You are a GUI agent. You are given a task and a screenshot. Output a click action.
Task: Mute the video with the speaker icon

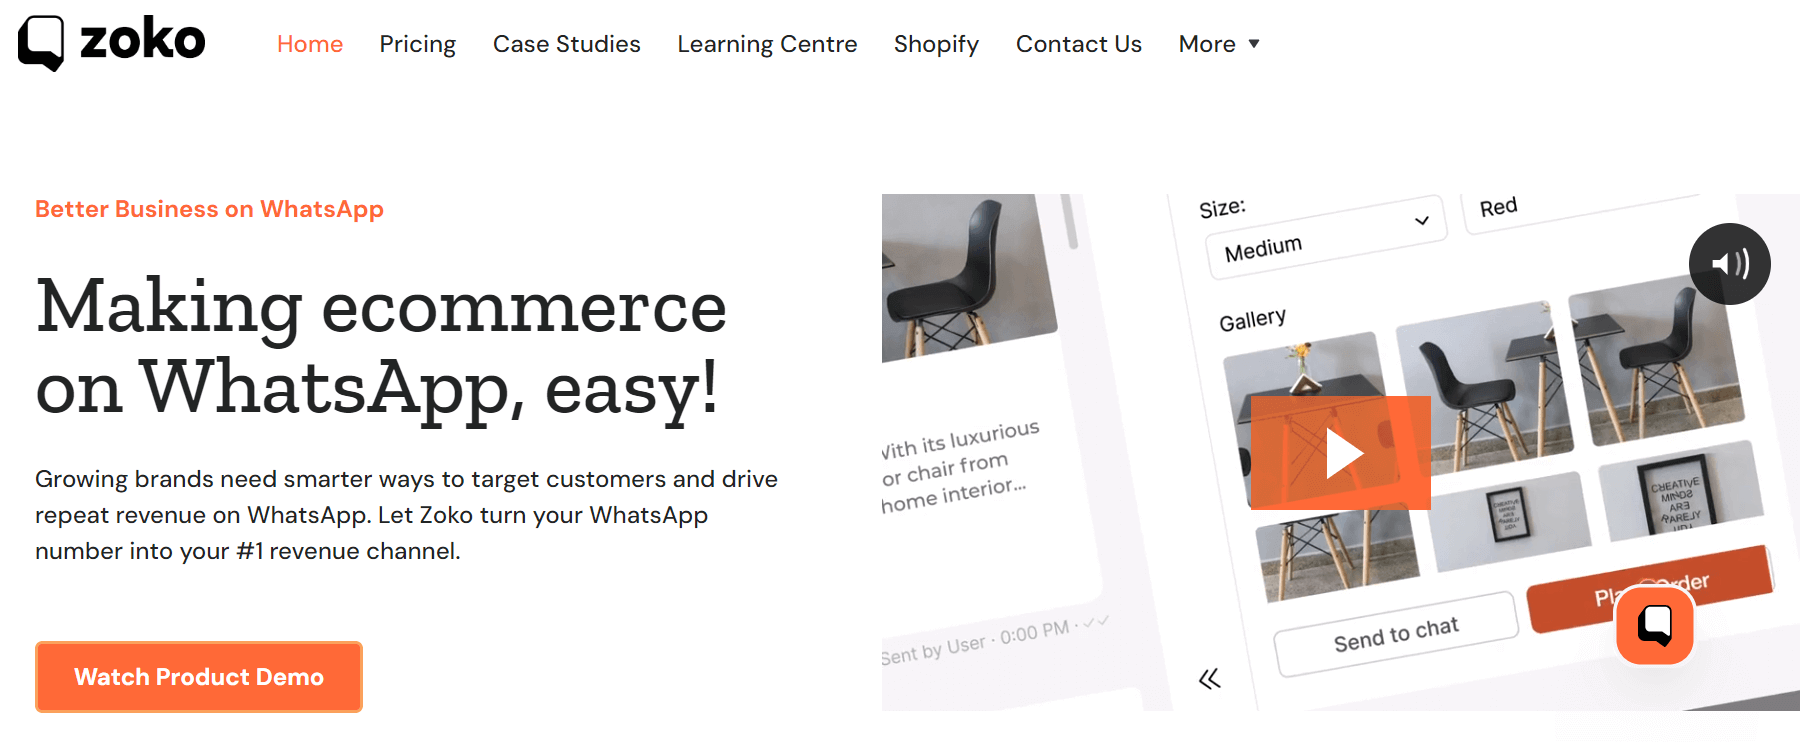[x=1729, y=264]
